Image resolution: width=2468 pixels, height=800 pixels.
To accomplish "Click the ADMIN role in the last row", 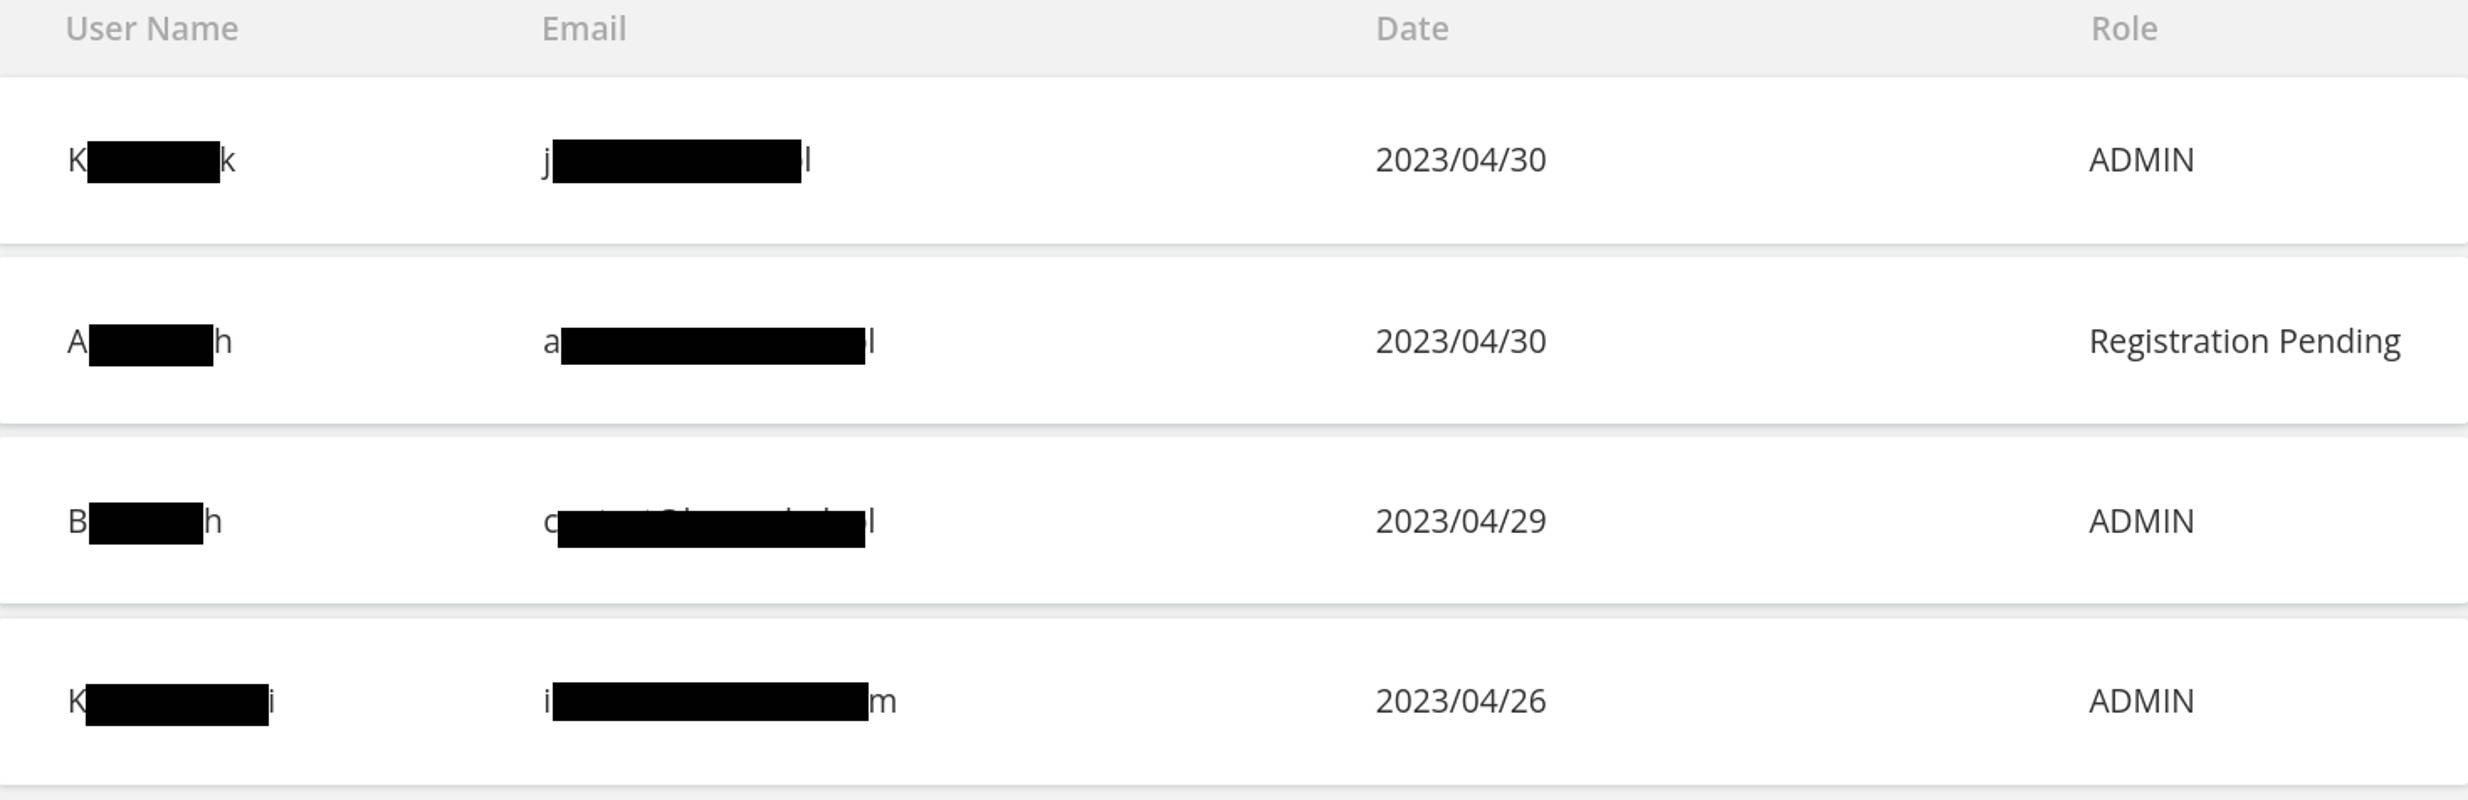I will pos(2141,701).
